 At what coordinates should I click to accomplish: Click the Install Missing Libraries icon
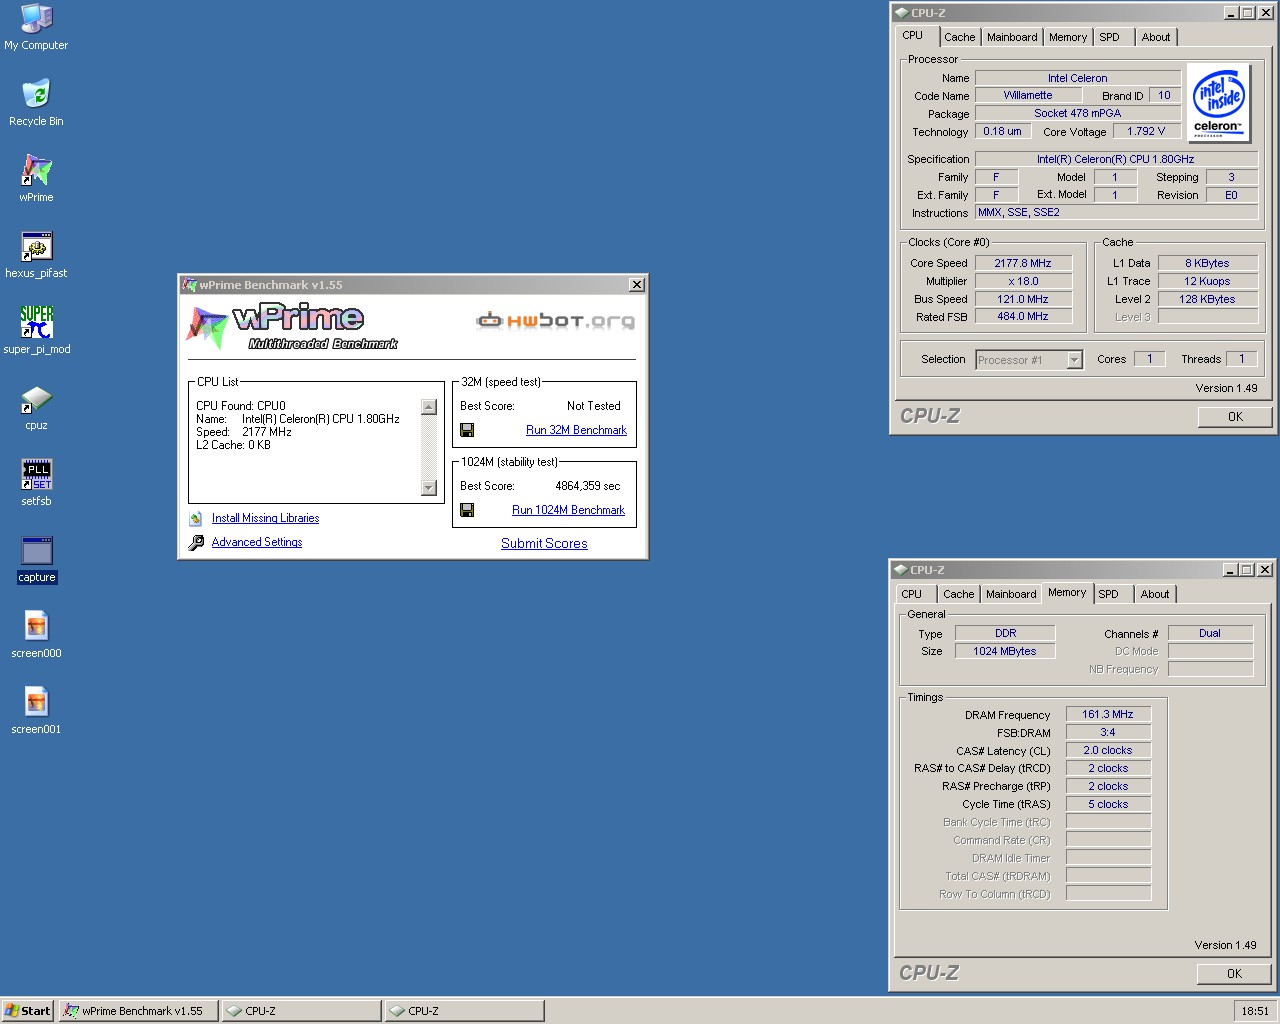pos(196,518)
